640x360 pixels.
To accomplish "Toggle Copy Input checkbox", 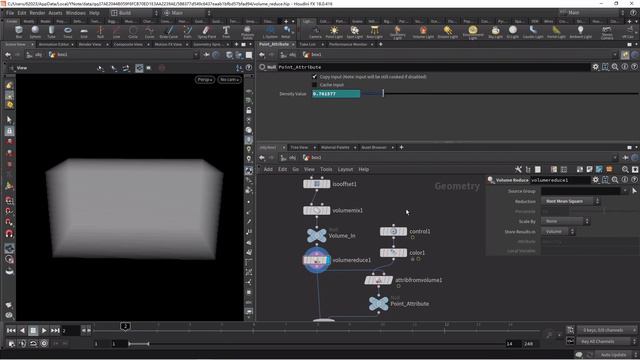I will [314, 77].
